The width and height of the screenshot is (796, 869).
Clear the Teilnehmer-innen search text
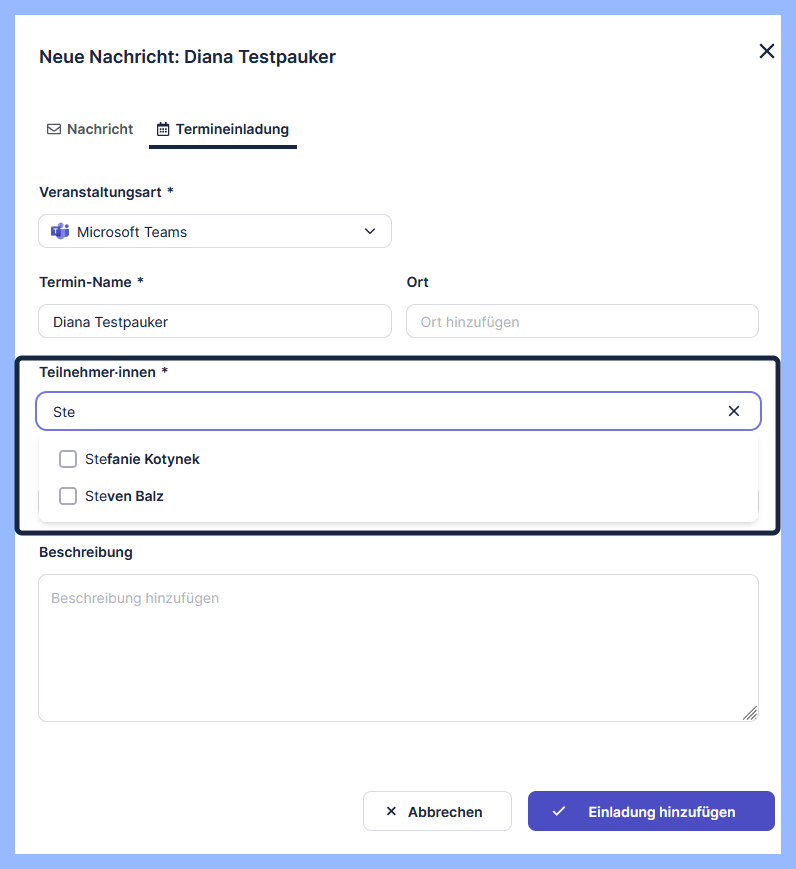(x=734, y=411)
